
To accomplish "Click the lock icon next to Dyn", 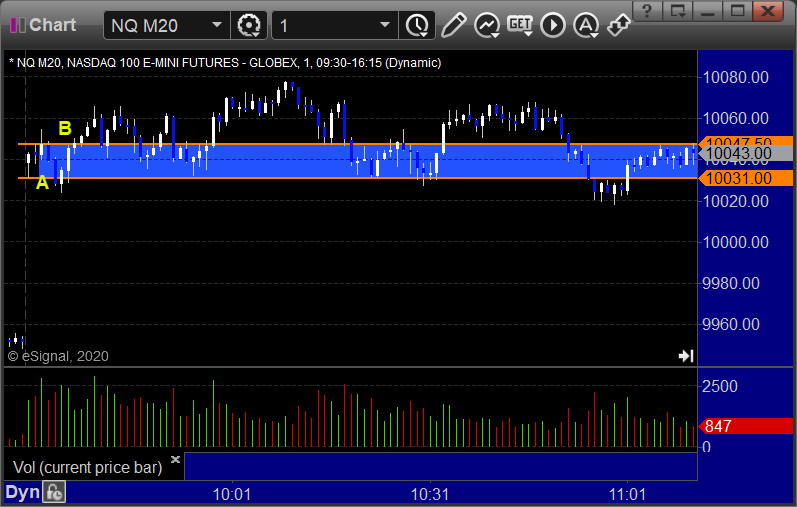I will (54, 492).
